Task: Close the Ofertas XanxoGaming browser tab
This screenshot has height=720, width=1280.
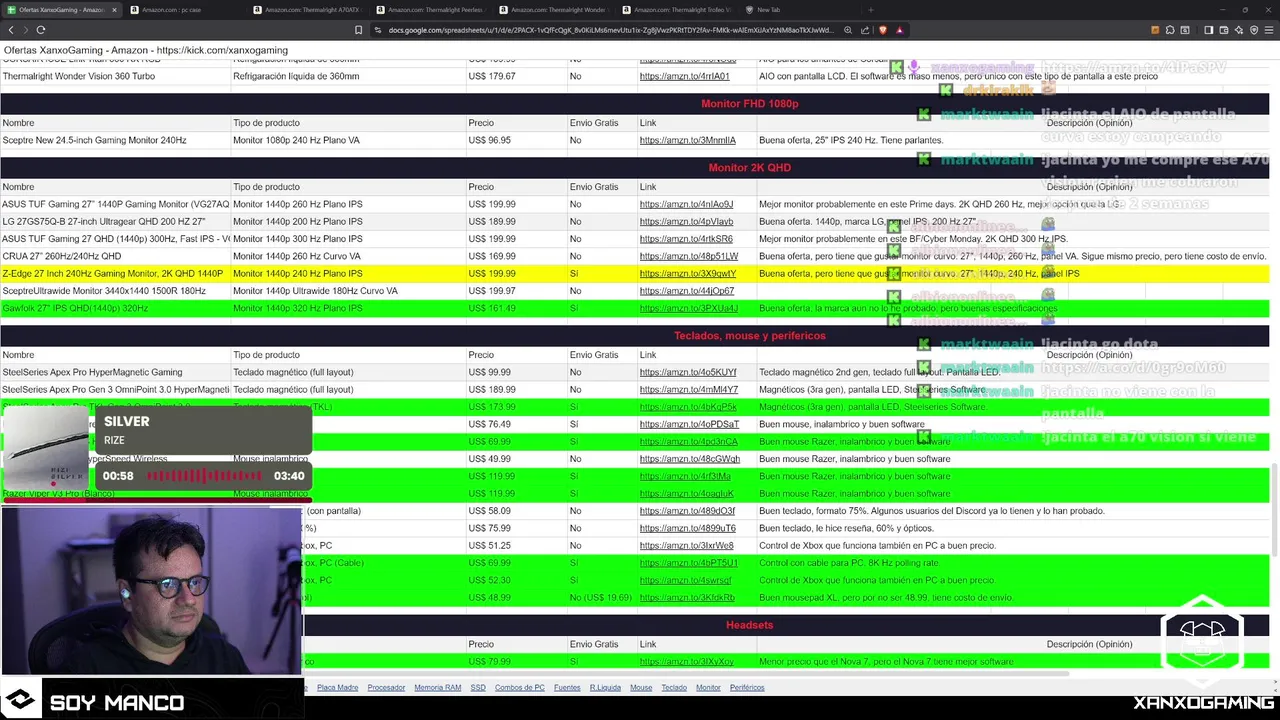Action: pos(114,10)
